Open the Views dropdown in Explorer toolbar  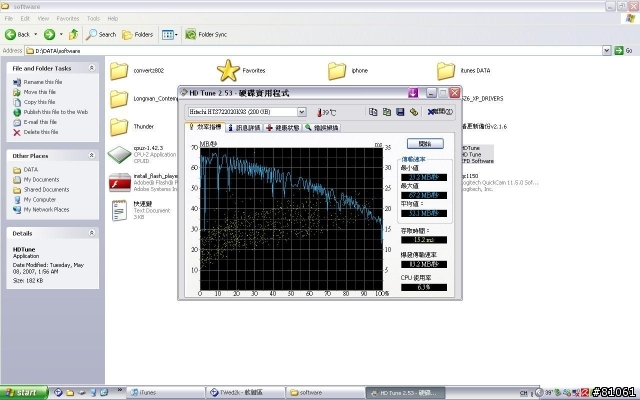pyautogui.click(x=169, y=35)
